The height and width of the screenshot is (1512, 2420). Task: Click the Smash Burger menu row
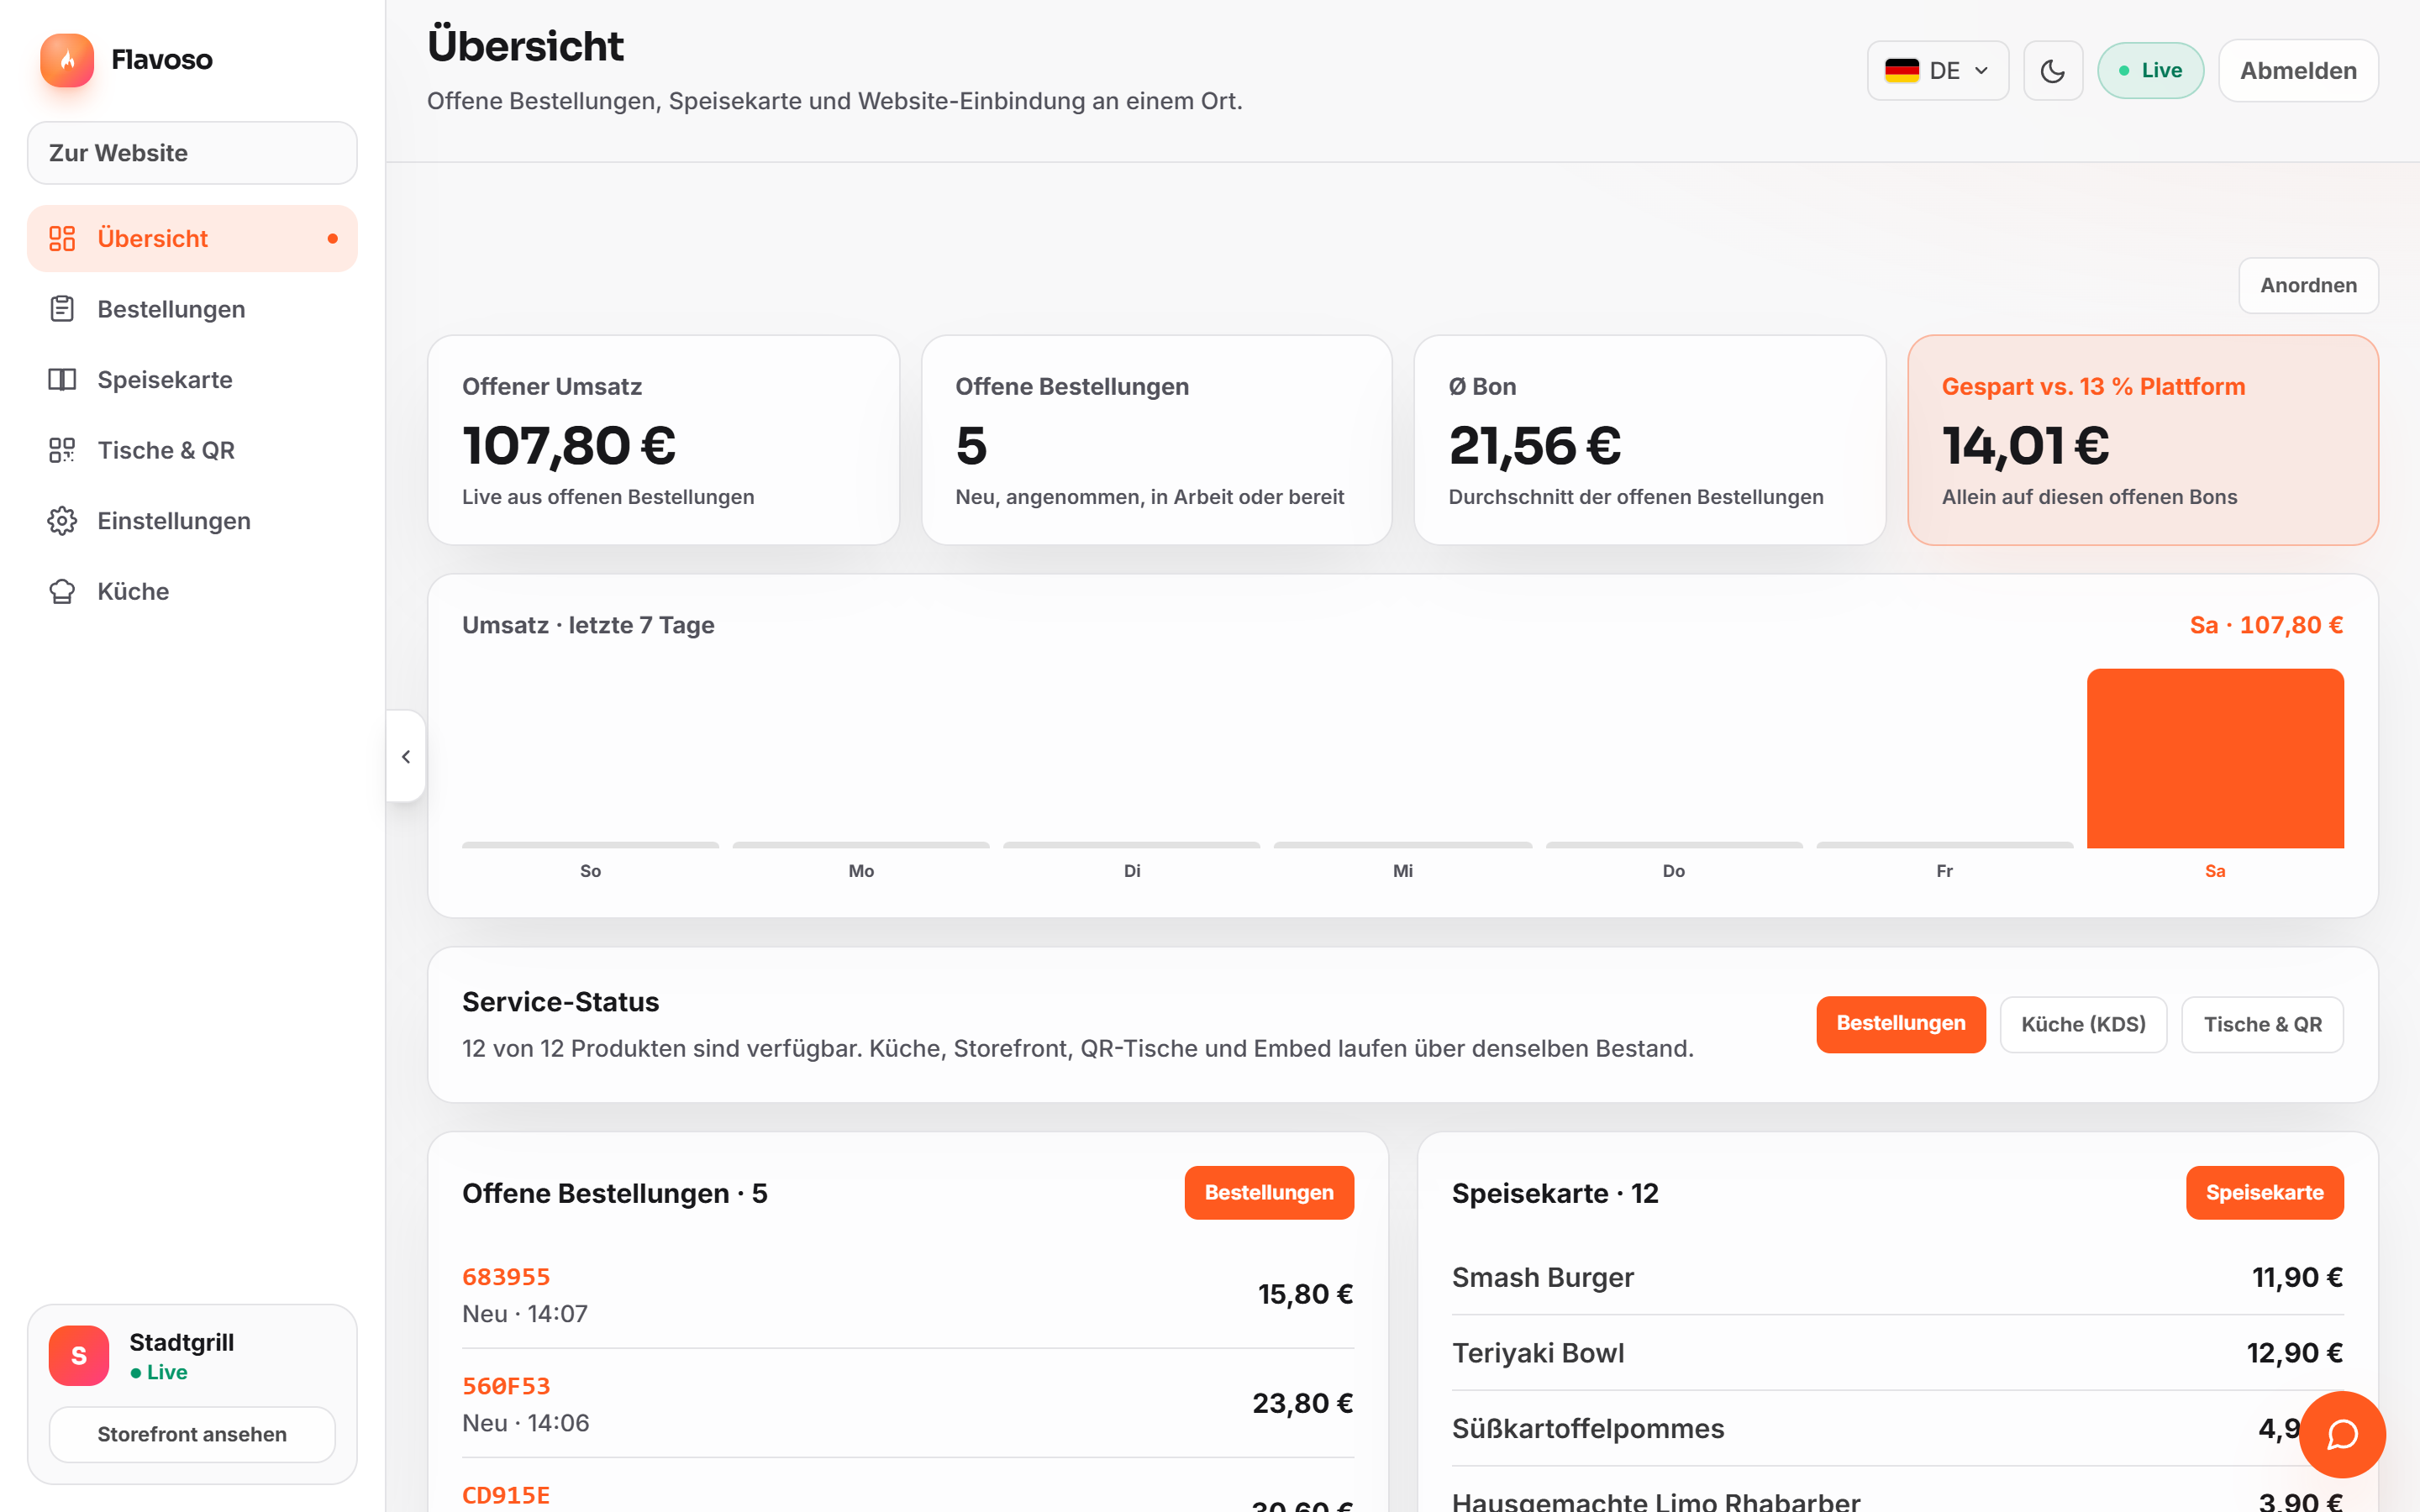click(x=1897, y=1277)
